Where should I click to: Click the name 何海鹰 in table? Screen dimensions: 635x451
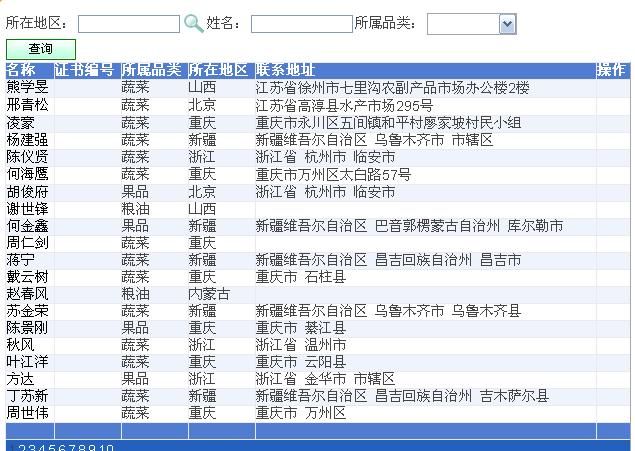(x=27, y=174)
